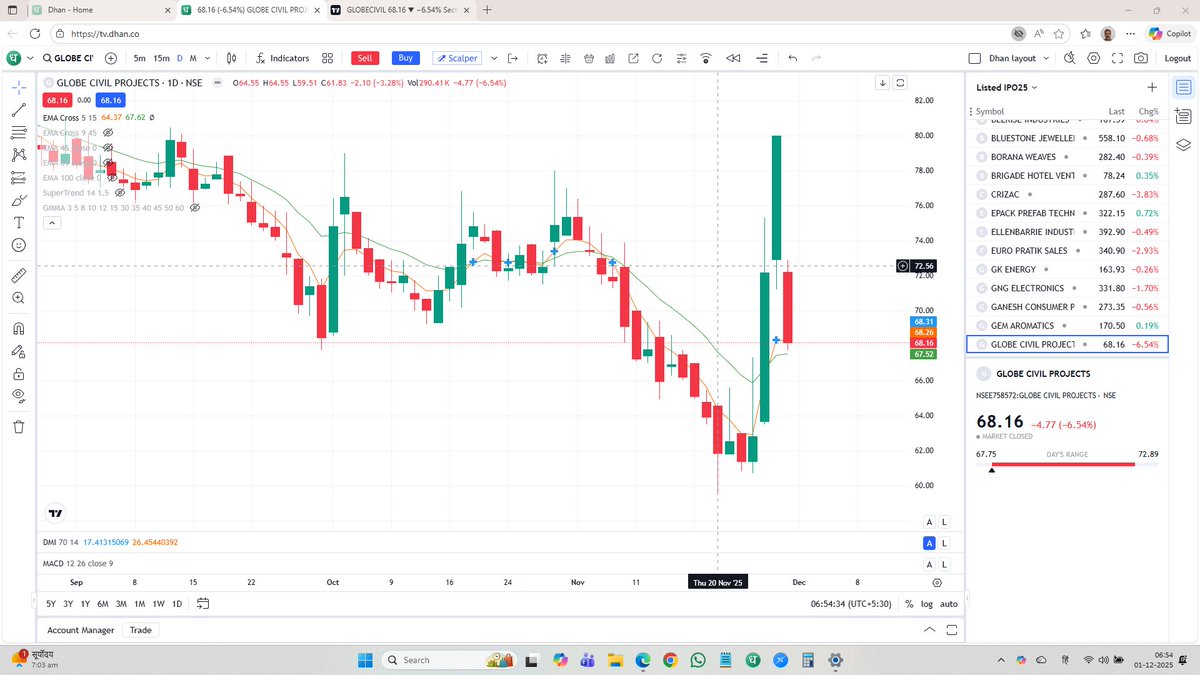This screenshot has height=675, width=1200.
Task: Toggle hide all drawings eye icon
Action: coord(18,396)
